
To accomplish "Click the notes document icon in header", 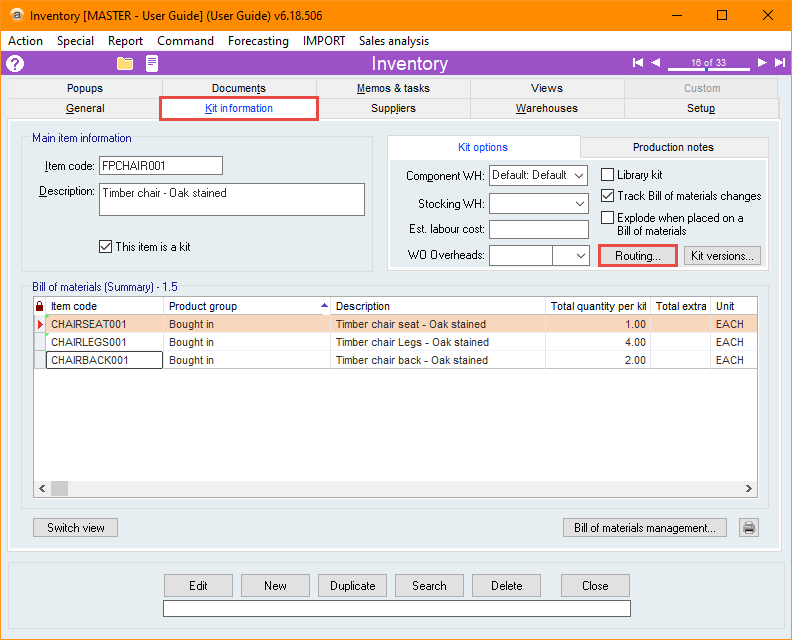I will tap(152, 64).
